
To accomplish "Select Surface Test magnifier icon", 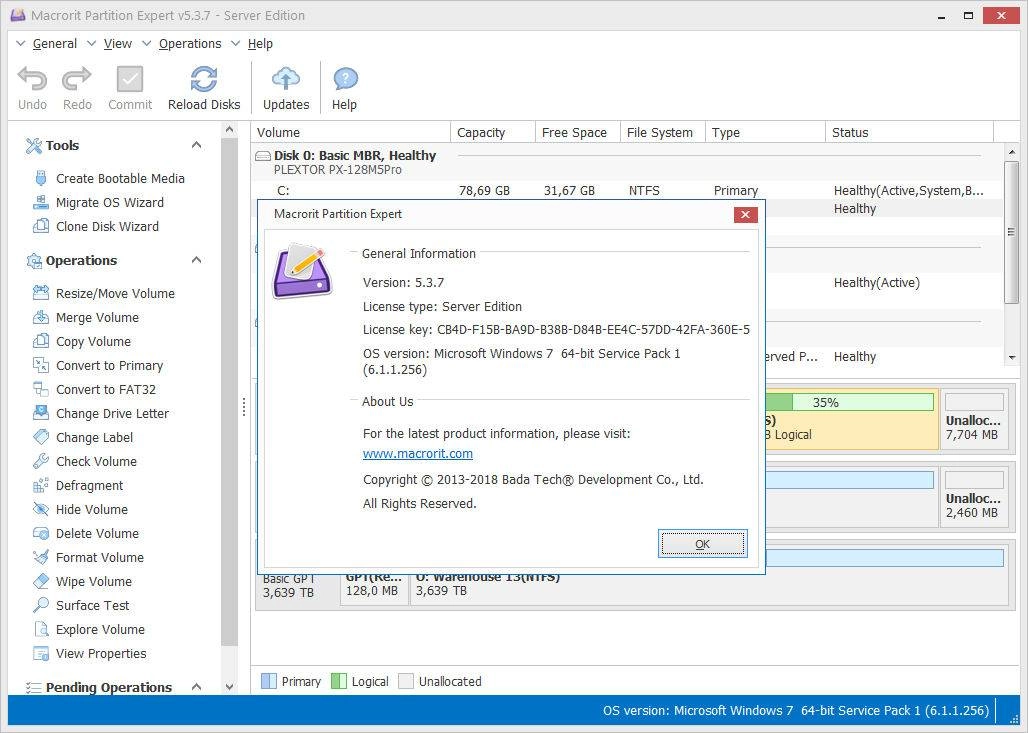I will pos(41,605).
